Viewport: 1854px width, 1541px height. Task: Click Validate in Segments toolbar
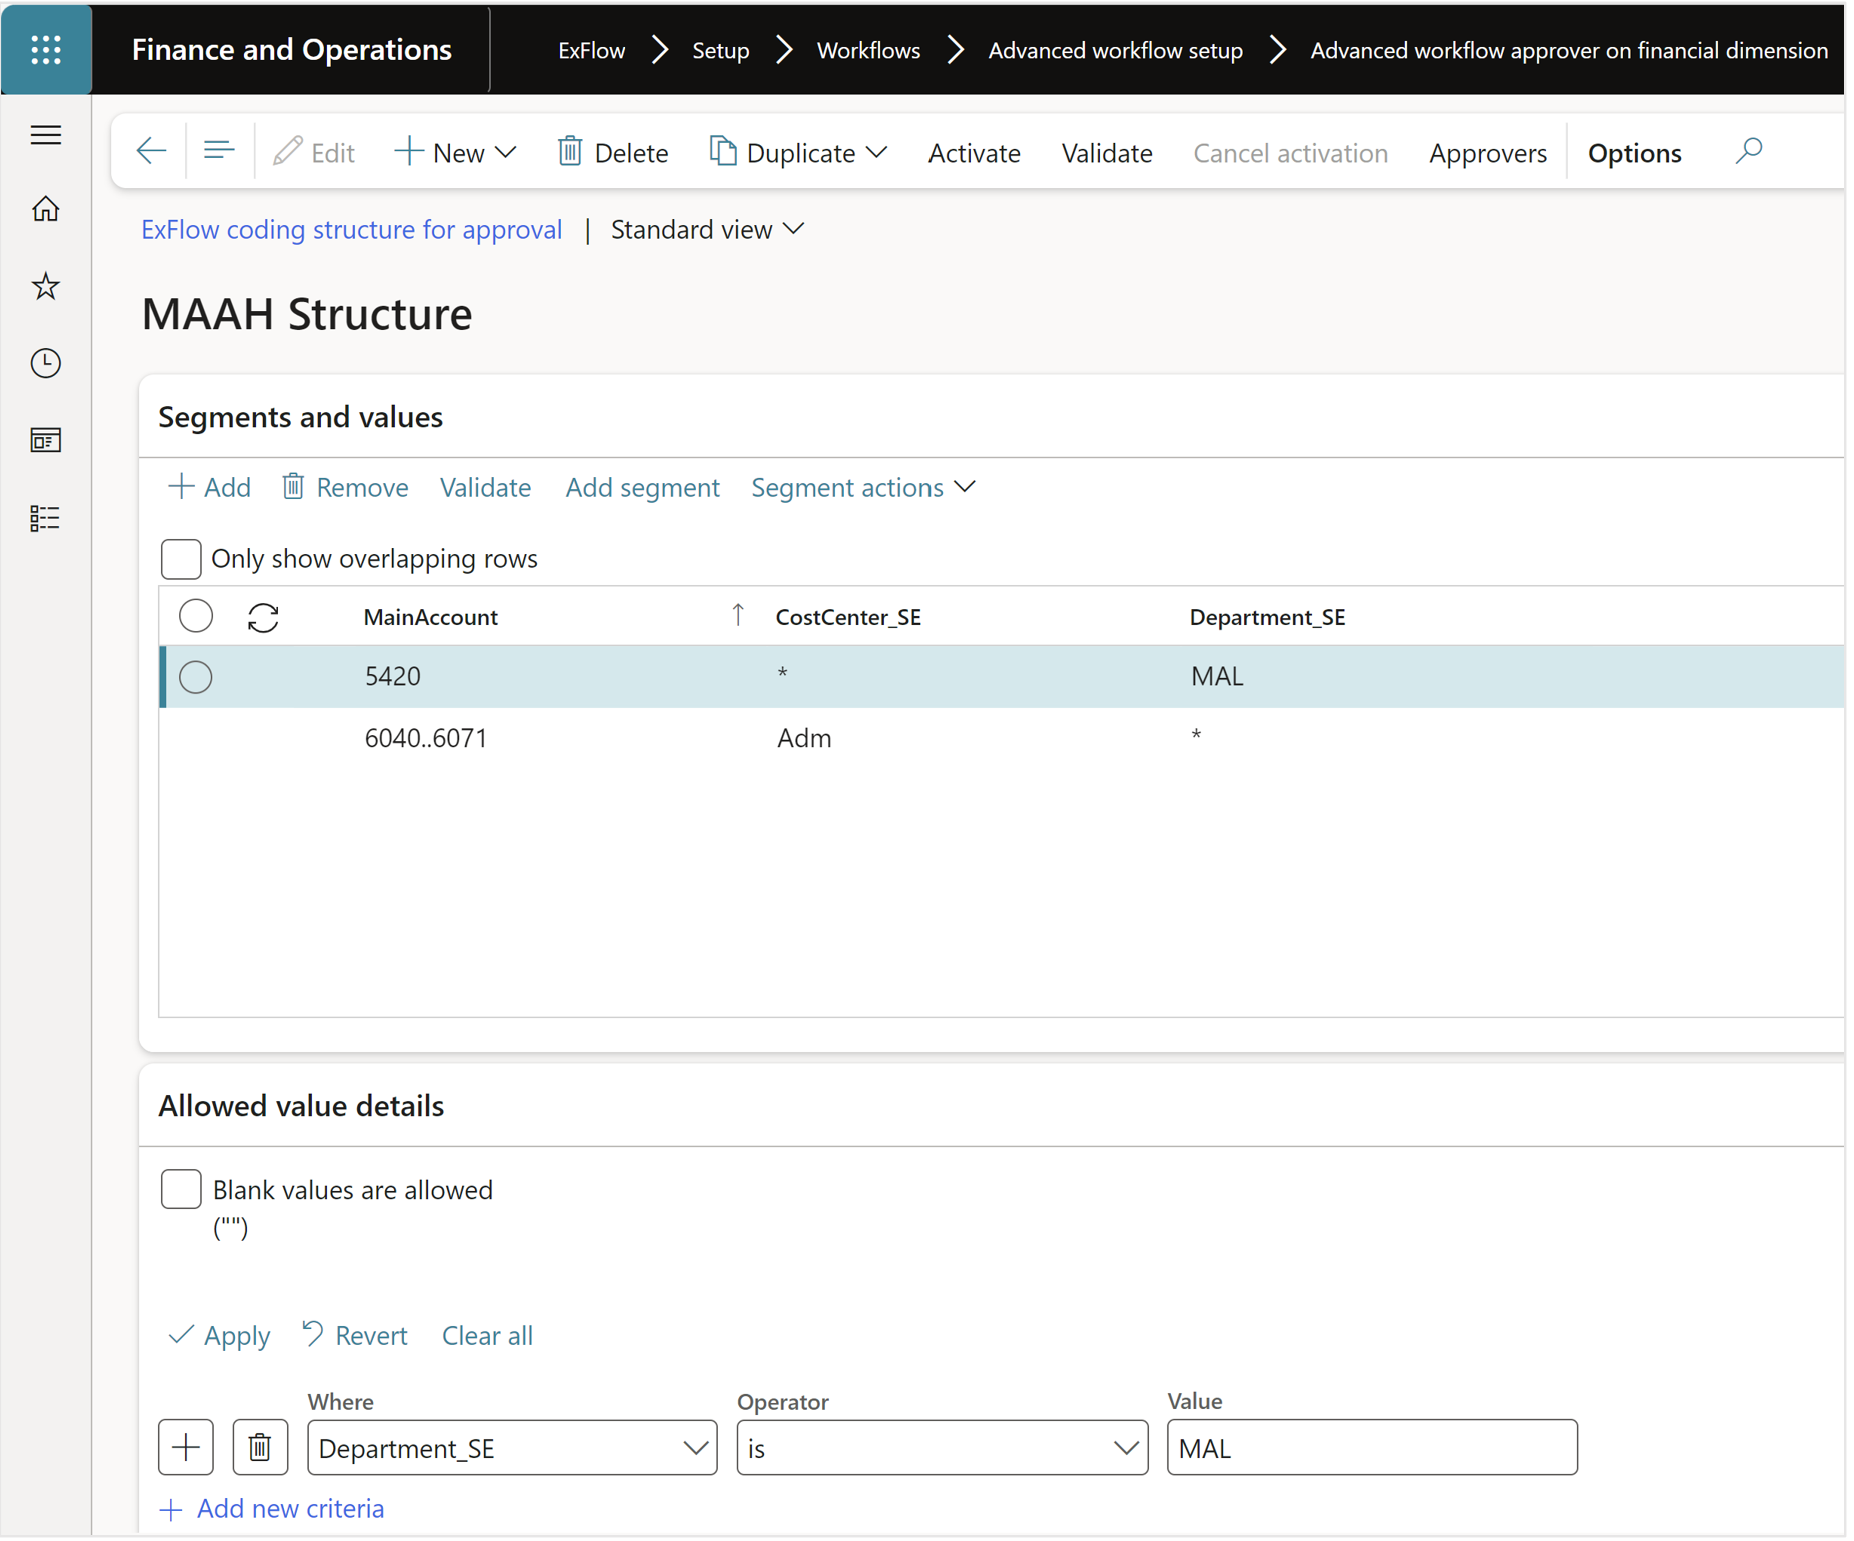485,487
